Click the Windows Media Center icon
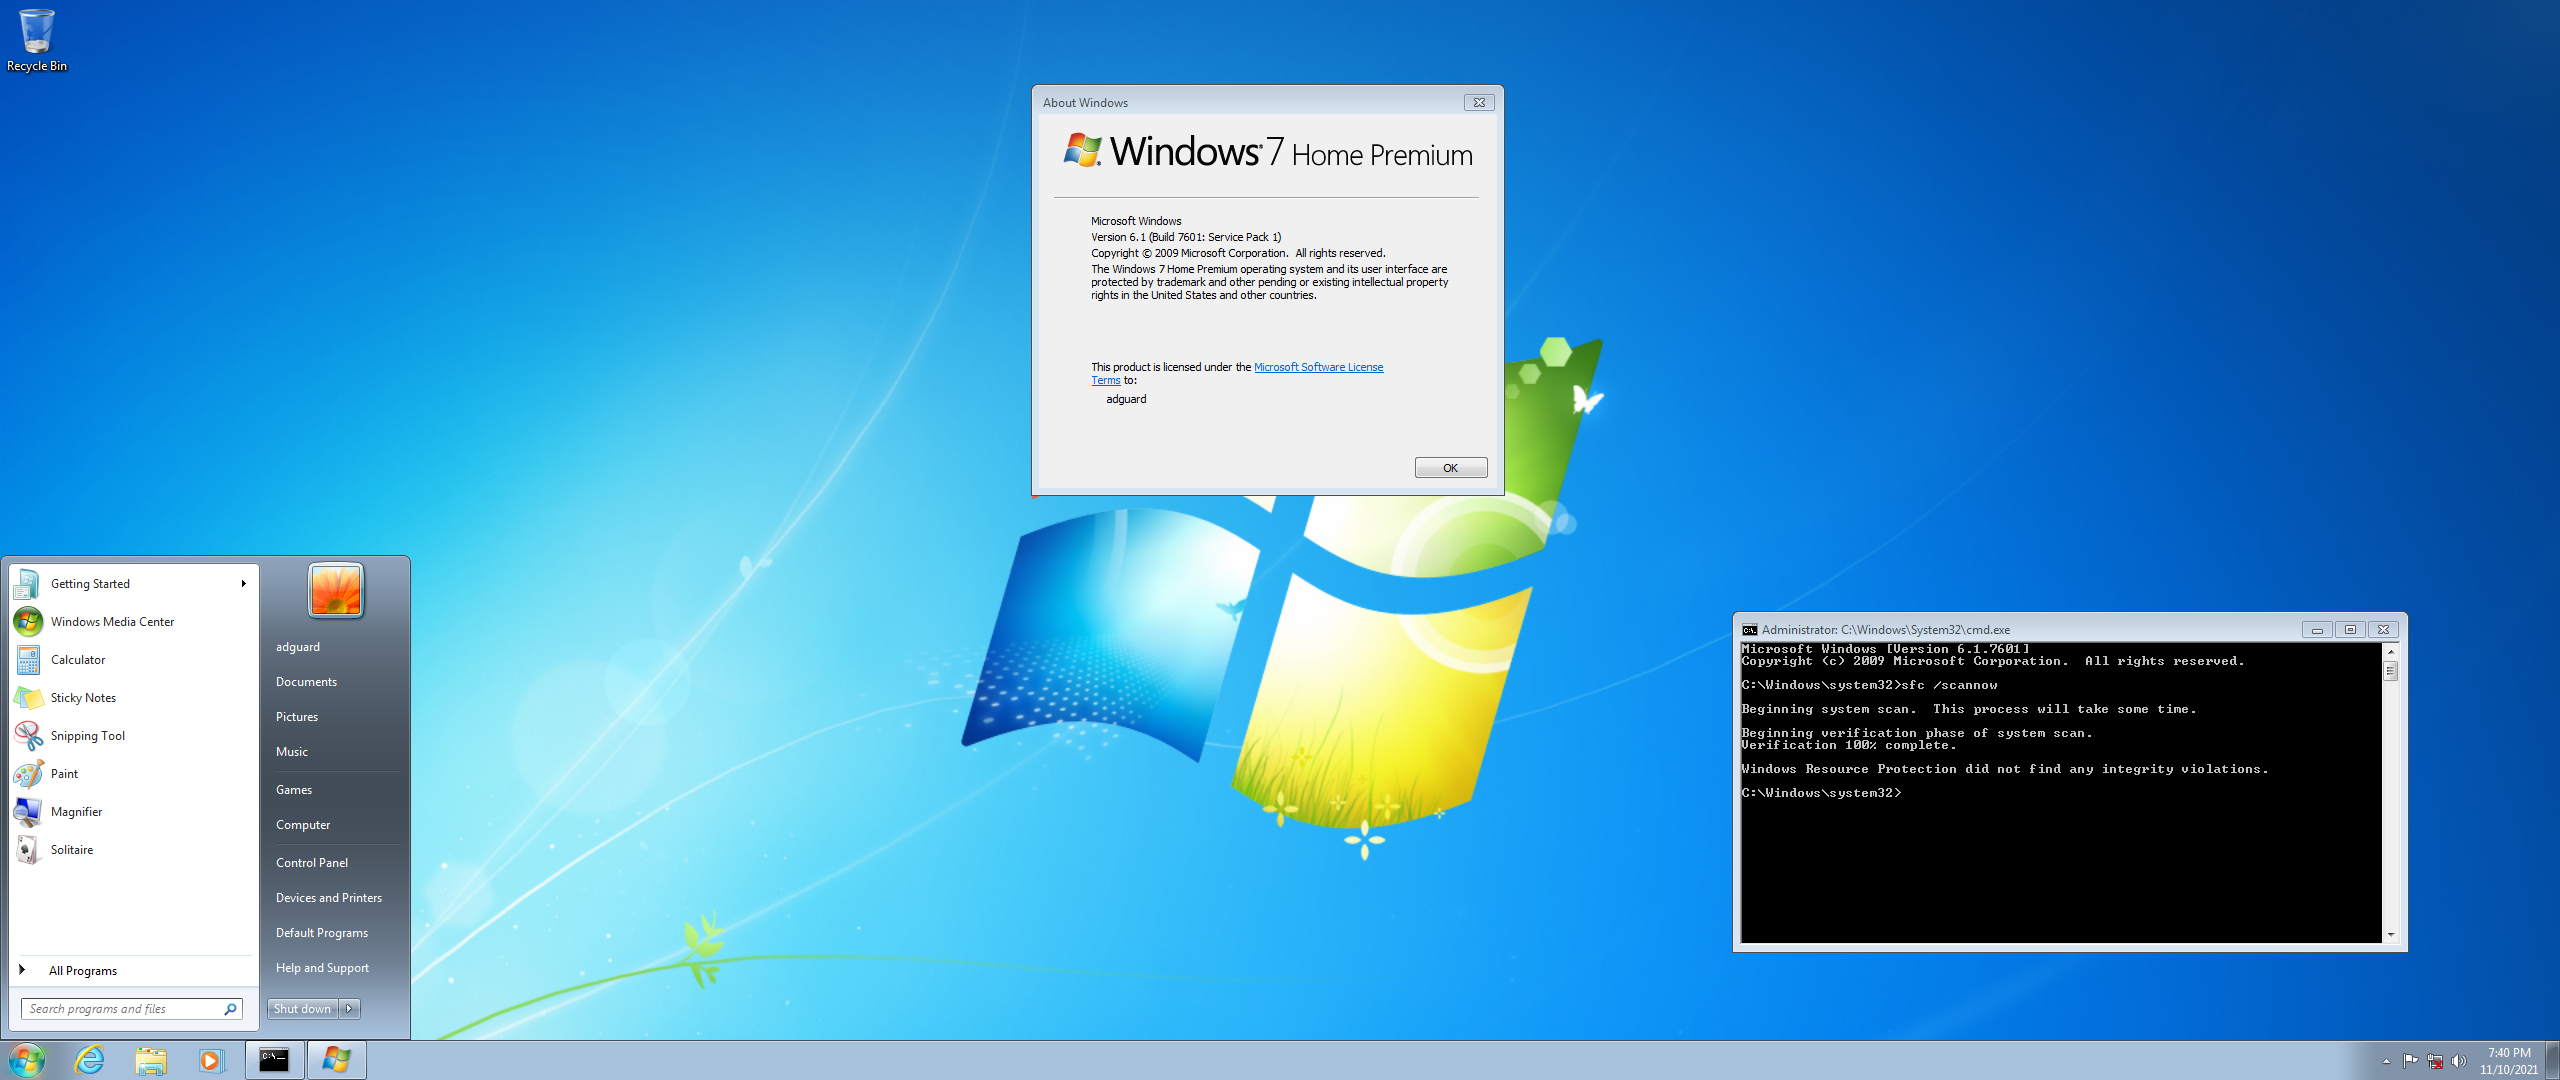Viewport: 2560px width, 1080px height. pyautogui.click(x=28, y=622)
